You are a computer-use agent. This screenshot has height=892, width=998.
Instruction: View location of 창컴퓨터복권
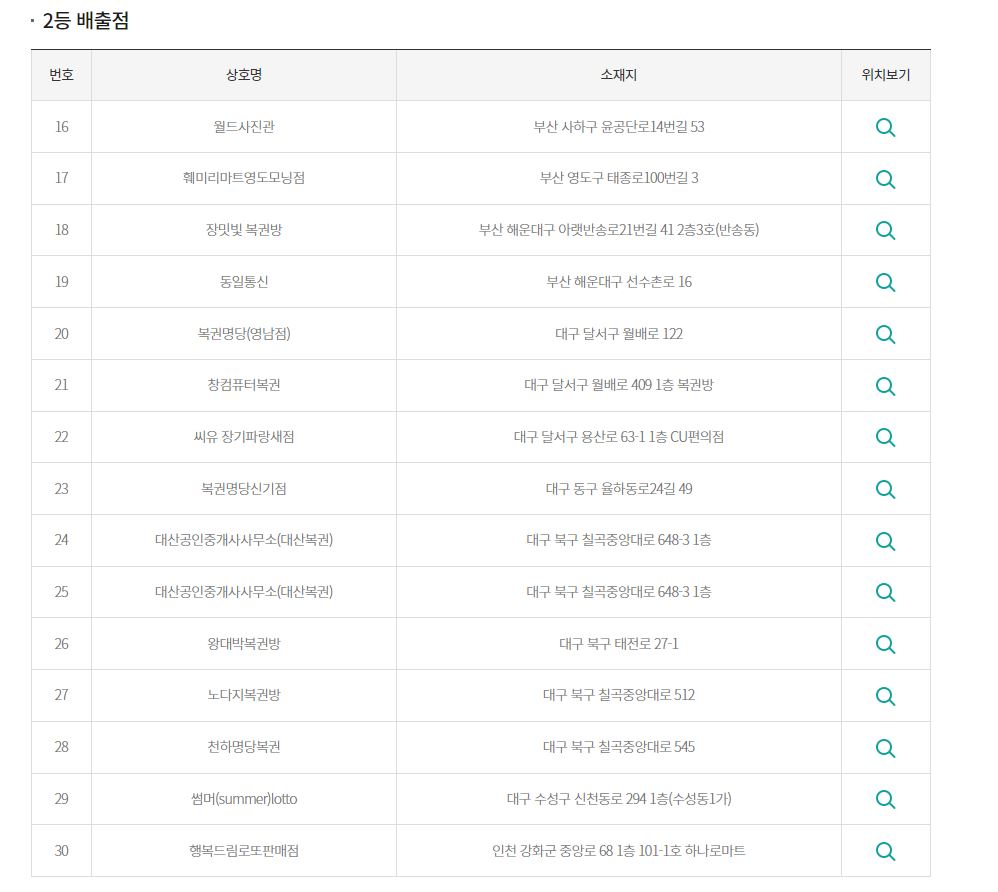pos(885,386)
